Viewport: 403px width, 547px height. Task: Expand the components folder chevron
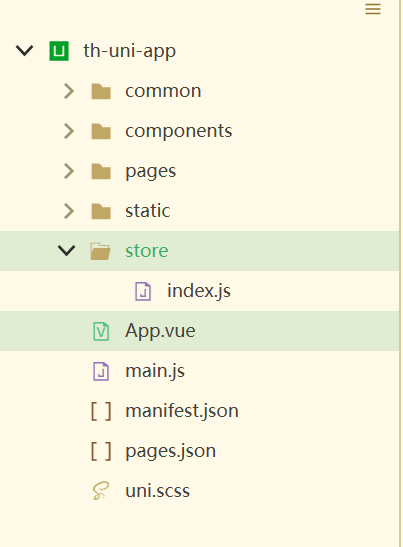click(69, 131)
